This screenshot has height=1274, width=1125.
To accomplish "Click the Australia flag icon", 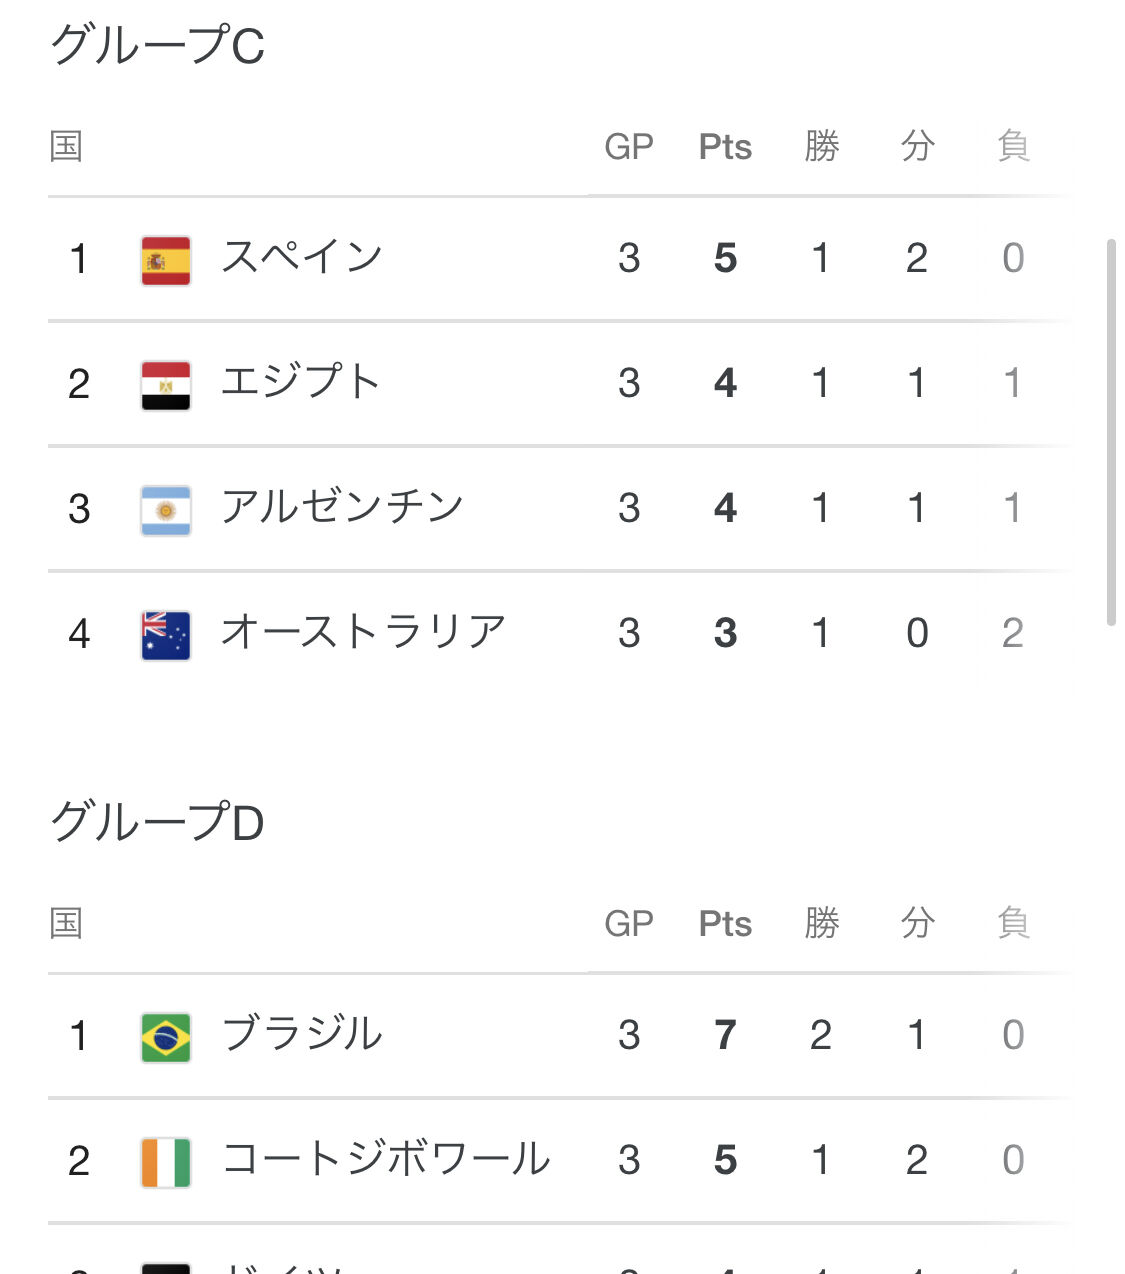I will [x=166, y=635].
